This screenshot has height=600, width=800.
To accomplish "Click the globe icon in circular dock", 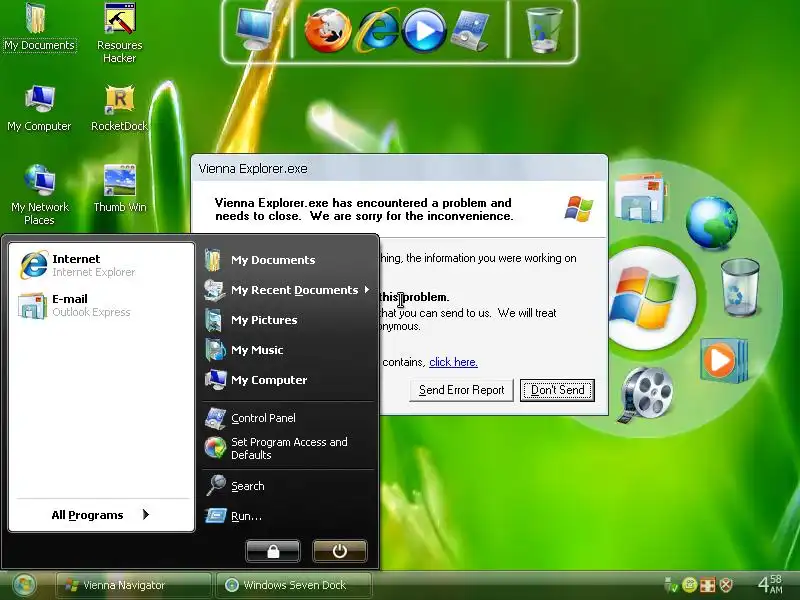I will coord(711,222).
